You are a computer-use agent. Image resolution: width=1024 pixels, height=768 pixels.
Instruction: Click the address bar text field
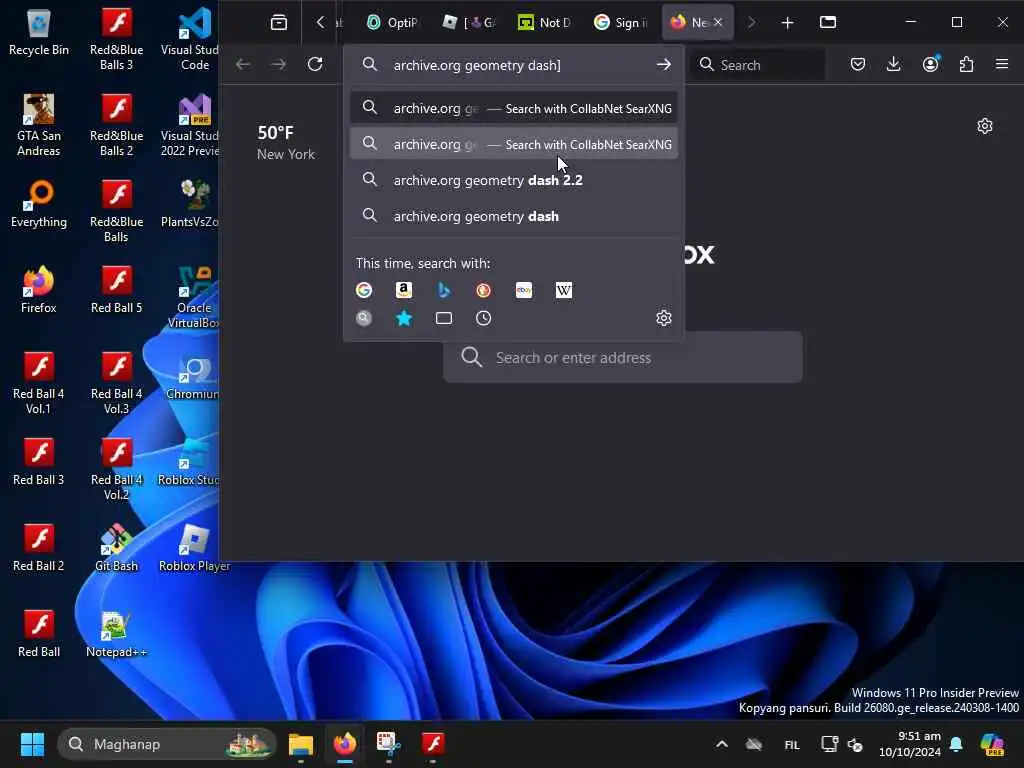[516, 65]
